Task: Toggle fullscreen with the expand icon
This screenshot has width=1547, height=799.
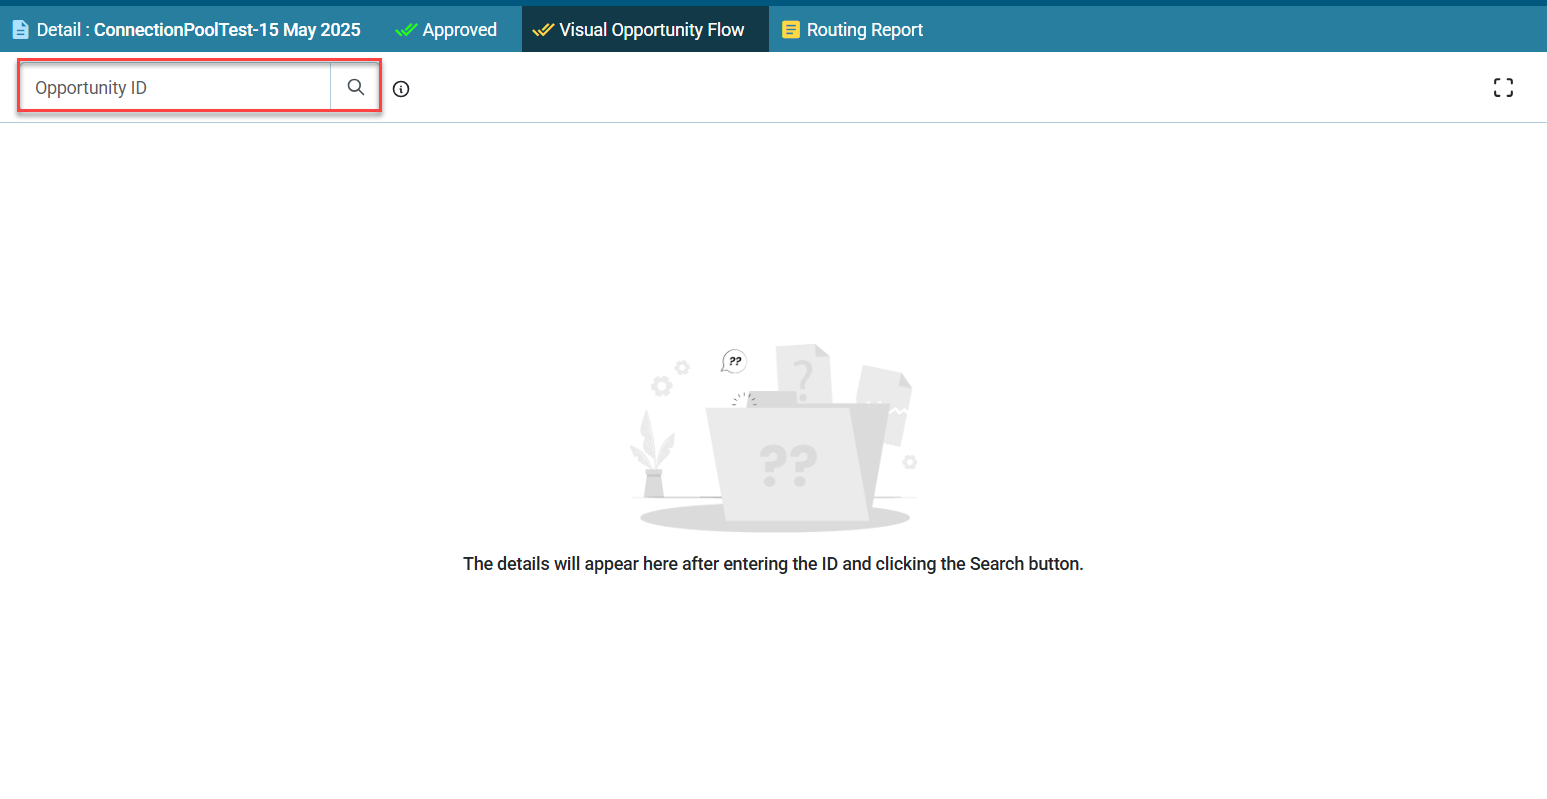Action: pos(1503,88)
